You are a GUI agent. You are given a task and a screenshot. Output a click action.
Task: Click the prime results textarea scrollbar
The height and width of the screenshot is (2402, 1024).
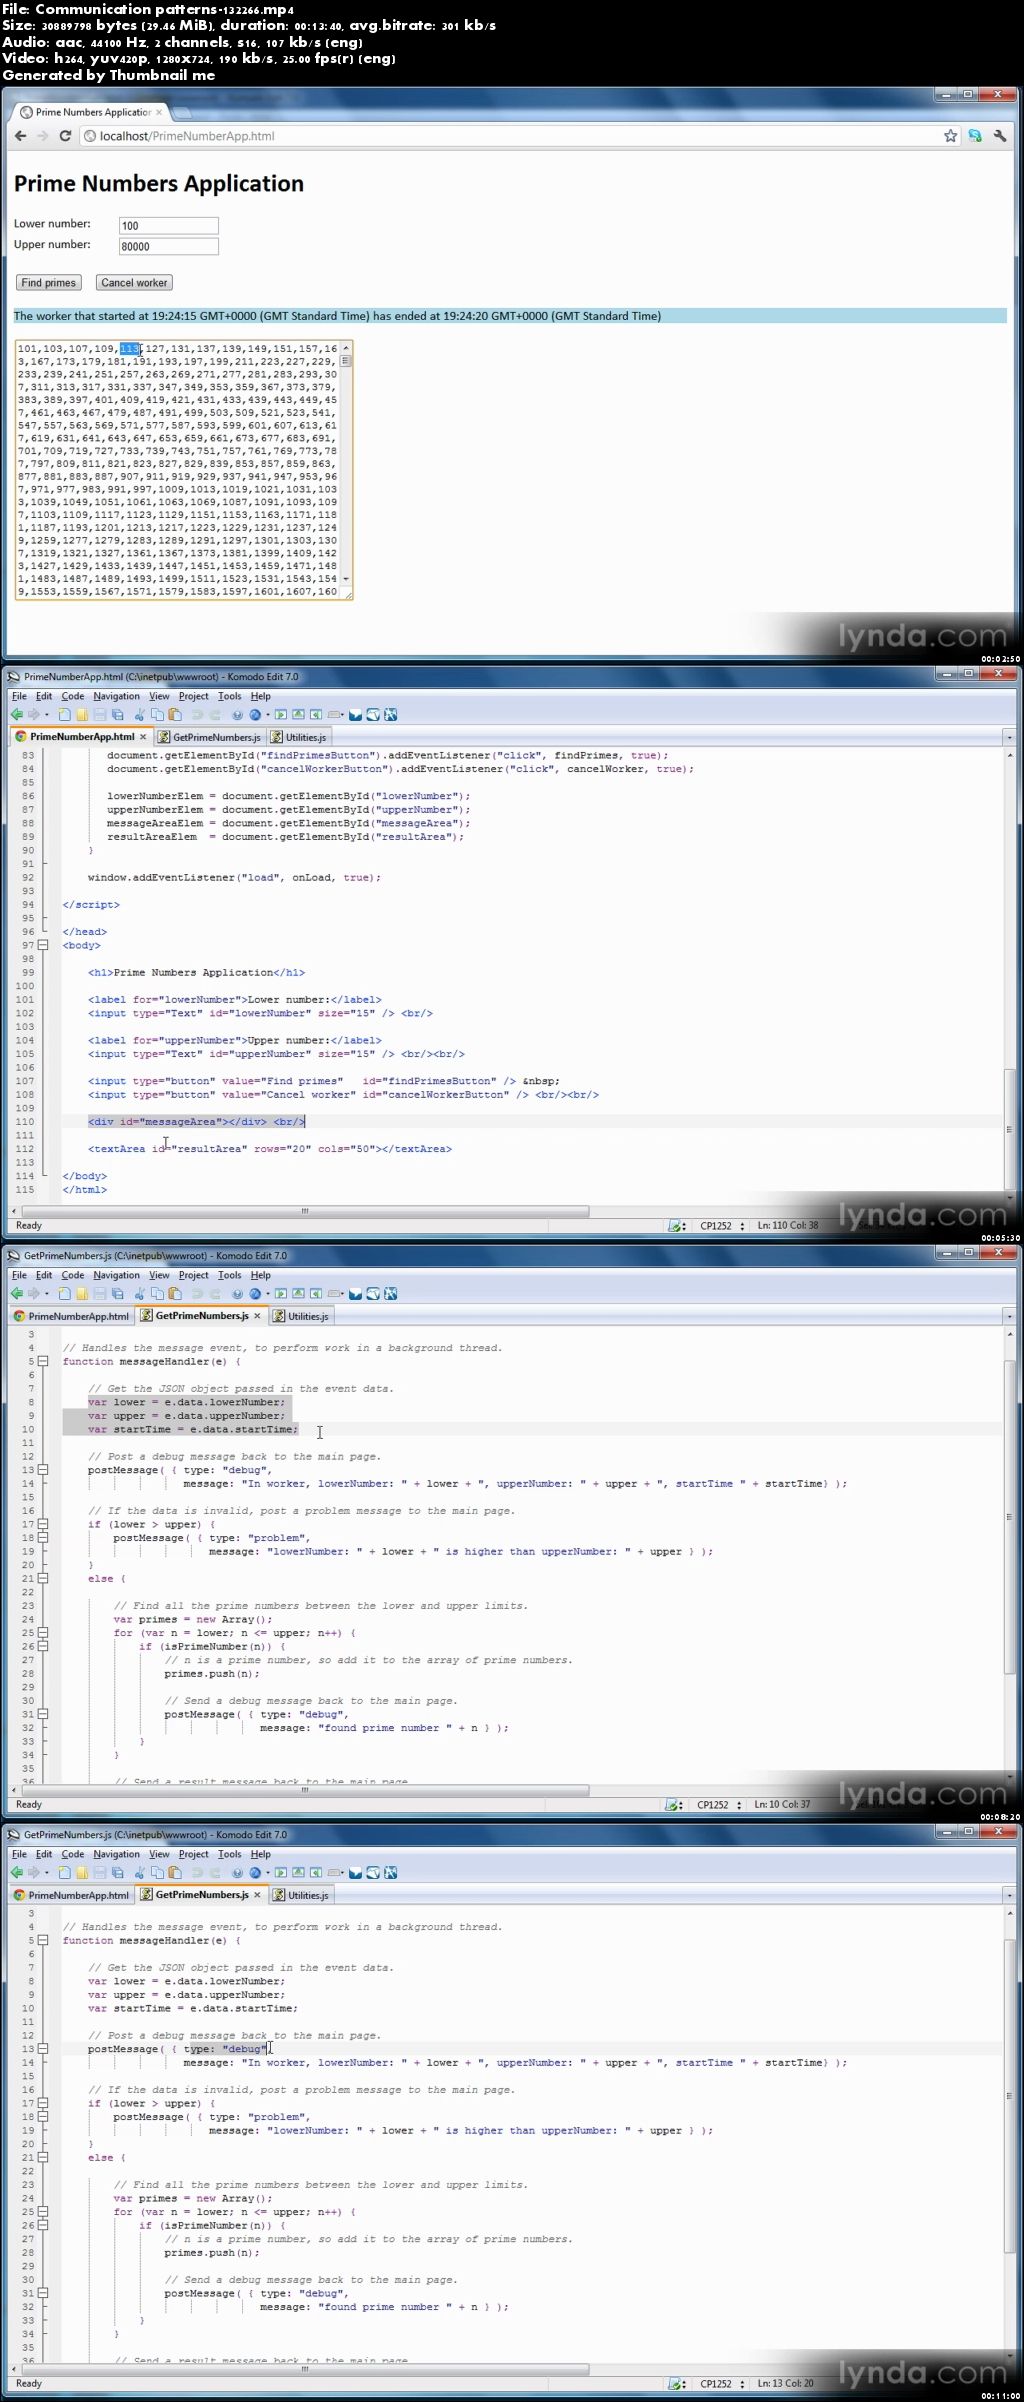pyautogui.click(x=346, y=463)
